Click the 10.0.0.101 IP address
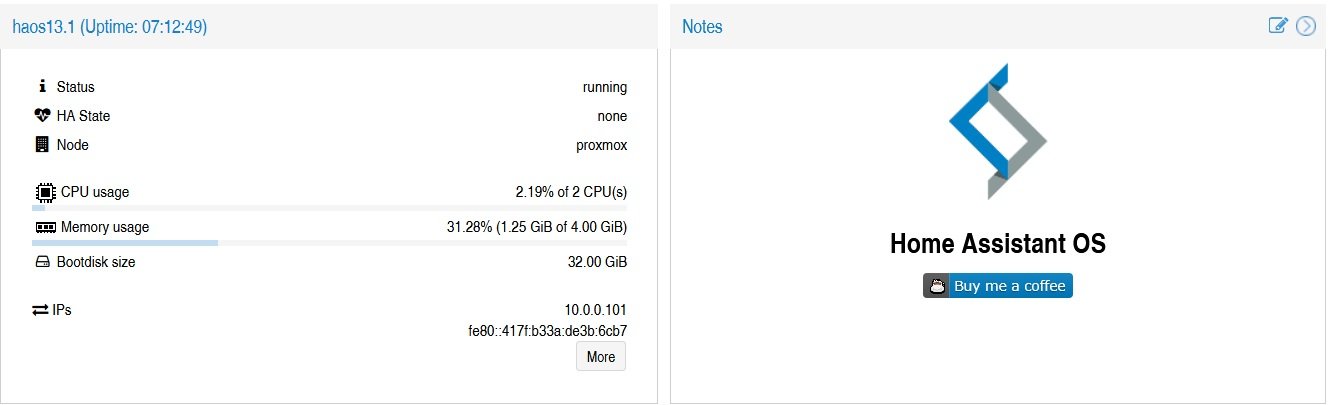This screenshot has height=405, width=1329. pyautogui.click(x=596, y=310)
